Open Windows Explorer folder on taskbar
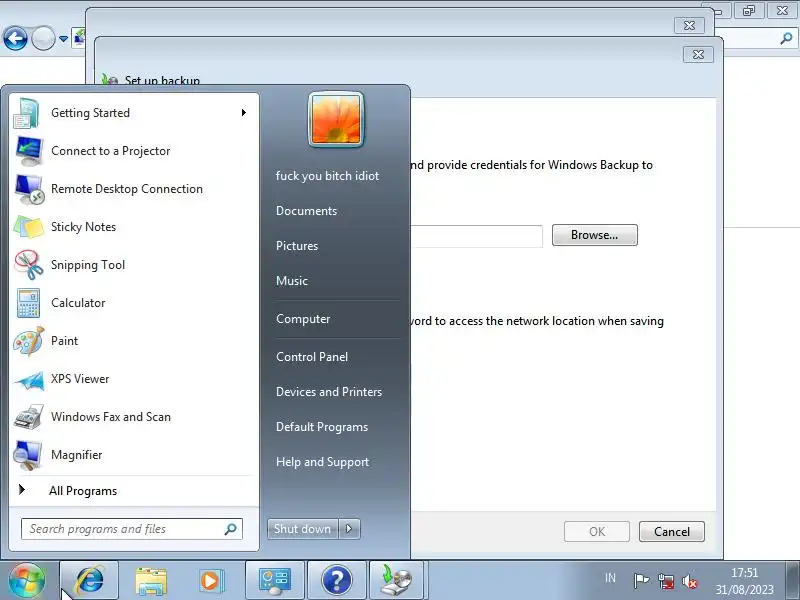Screen dimensions: 800x600 pyautogui.click(x=151, y=580)
